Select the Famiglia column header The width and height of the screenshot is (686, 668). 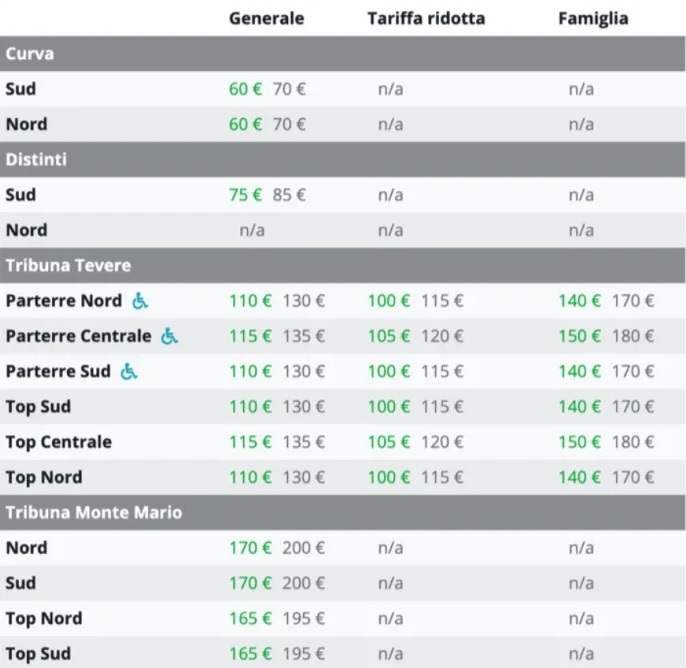(x=593, y=18)
